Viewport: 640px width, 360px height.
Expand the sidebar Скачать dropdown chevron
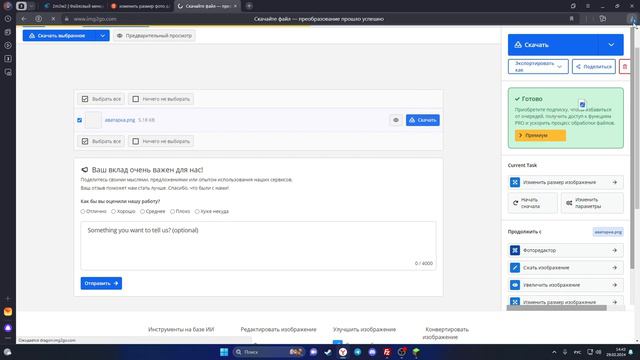(611, 45)
